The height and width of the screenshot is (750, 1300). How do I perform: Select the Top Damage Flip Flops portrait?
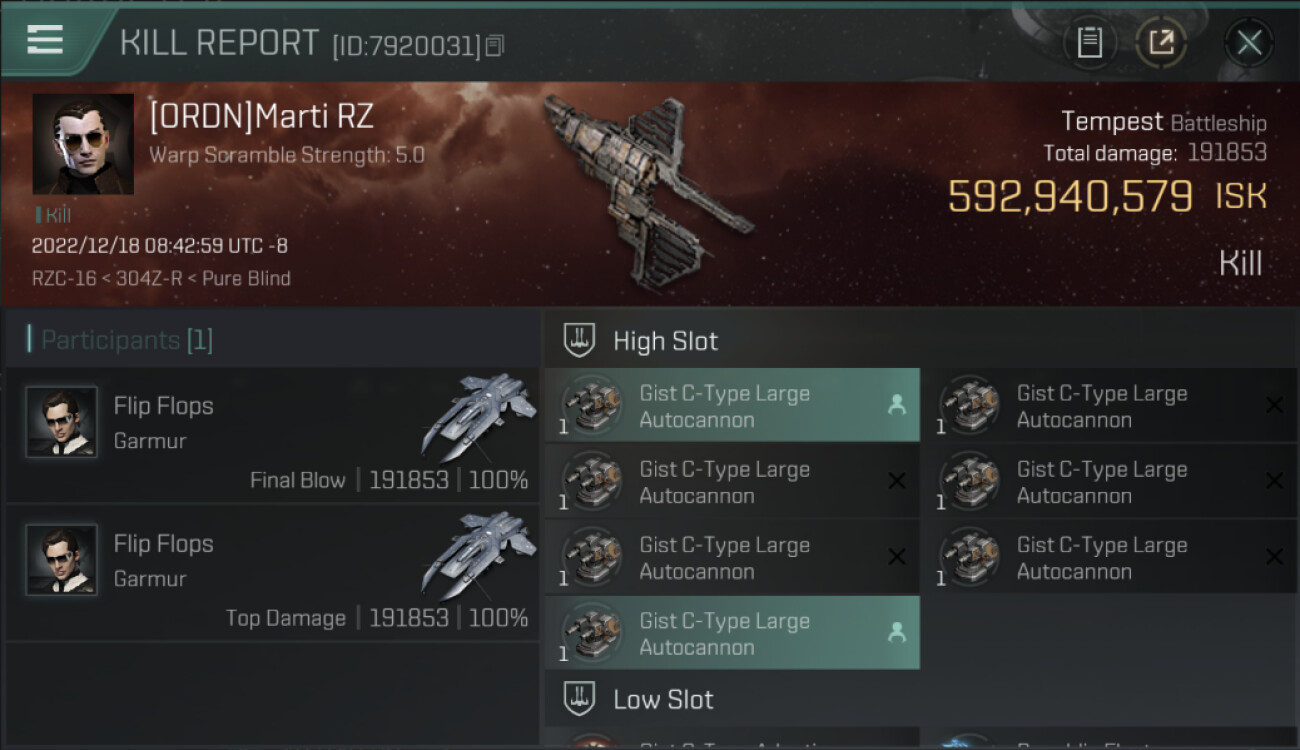(61, 560)
